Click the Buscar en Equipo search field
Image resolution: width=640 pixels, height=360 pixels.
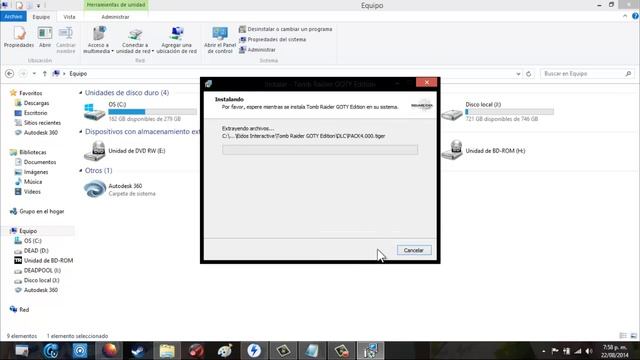587,74
